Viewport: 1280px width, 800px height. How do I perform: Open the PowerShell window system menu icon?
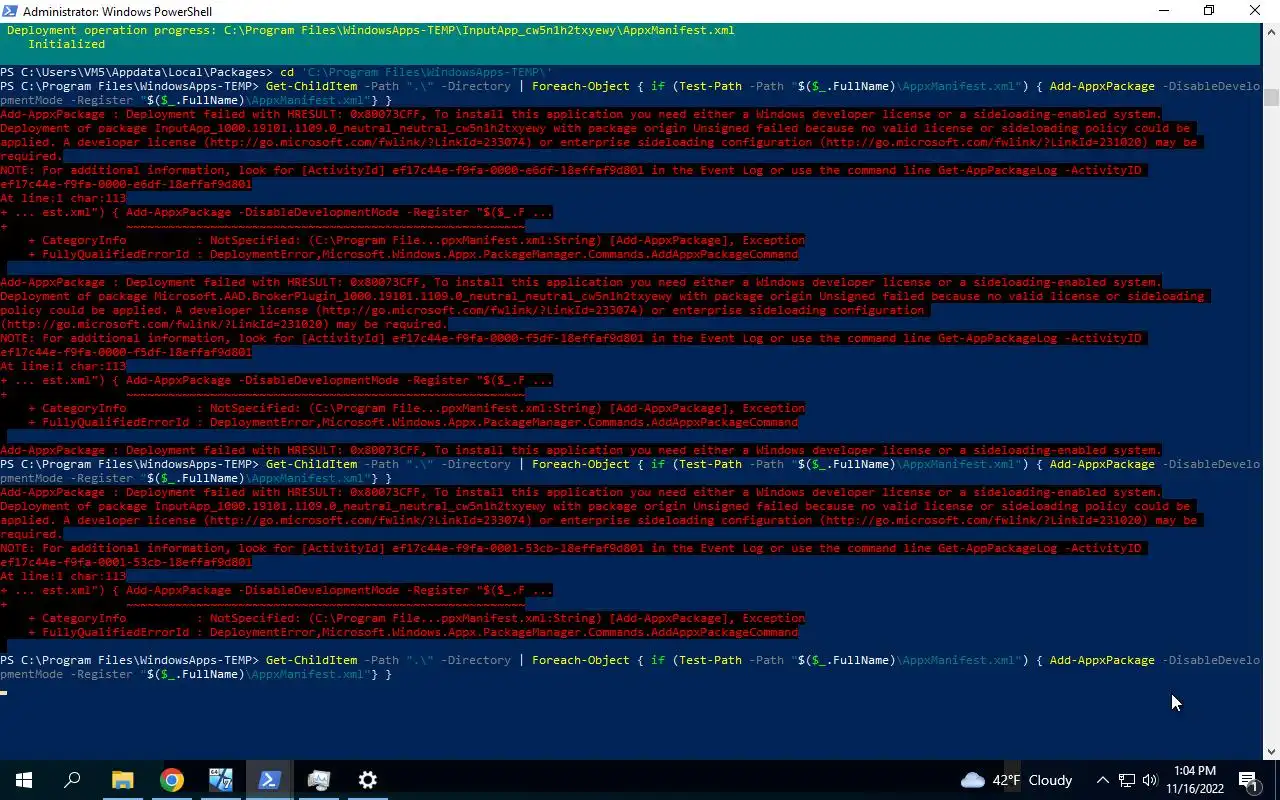(11, 11)
